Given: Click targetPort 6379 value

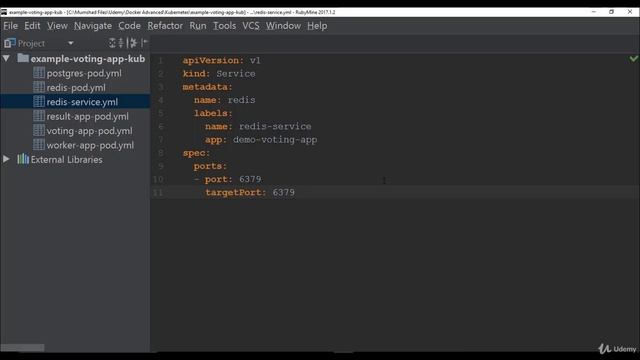Looking at the screenshot, I should pos(284,193).
